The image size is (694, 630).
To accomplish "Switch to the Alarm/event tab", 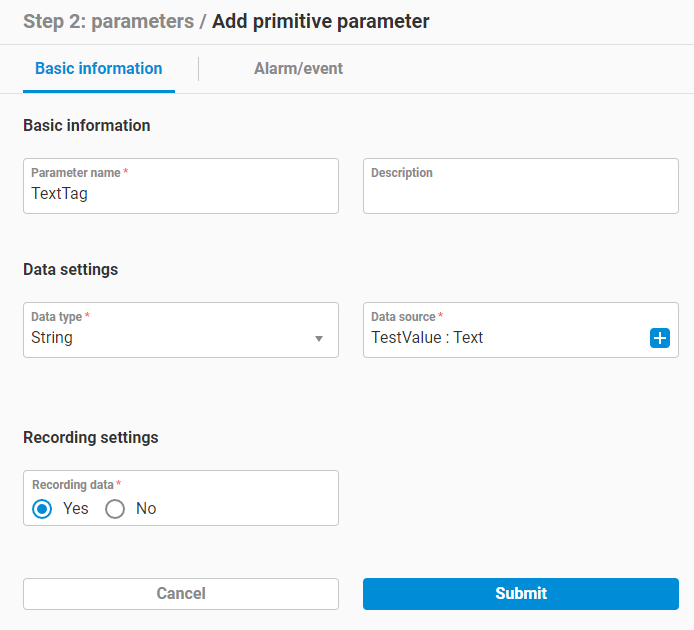I will click(x=298, y=69).
